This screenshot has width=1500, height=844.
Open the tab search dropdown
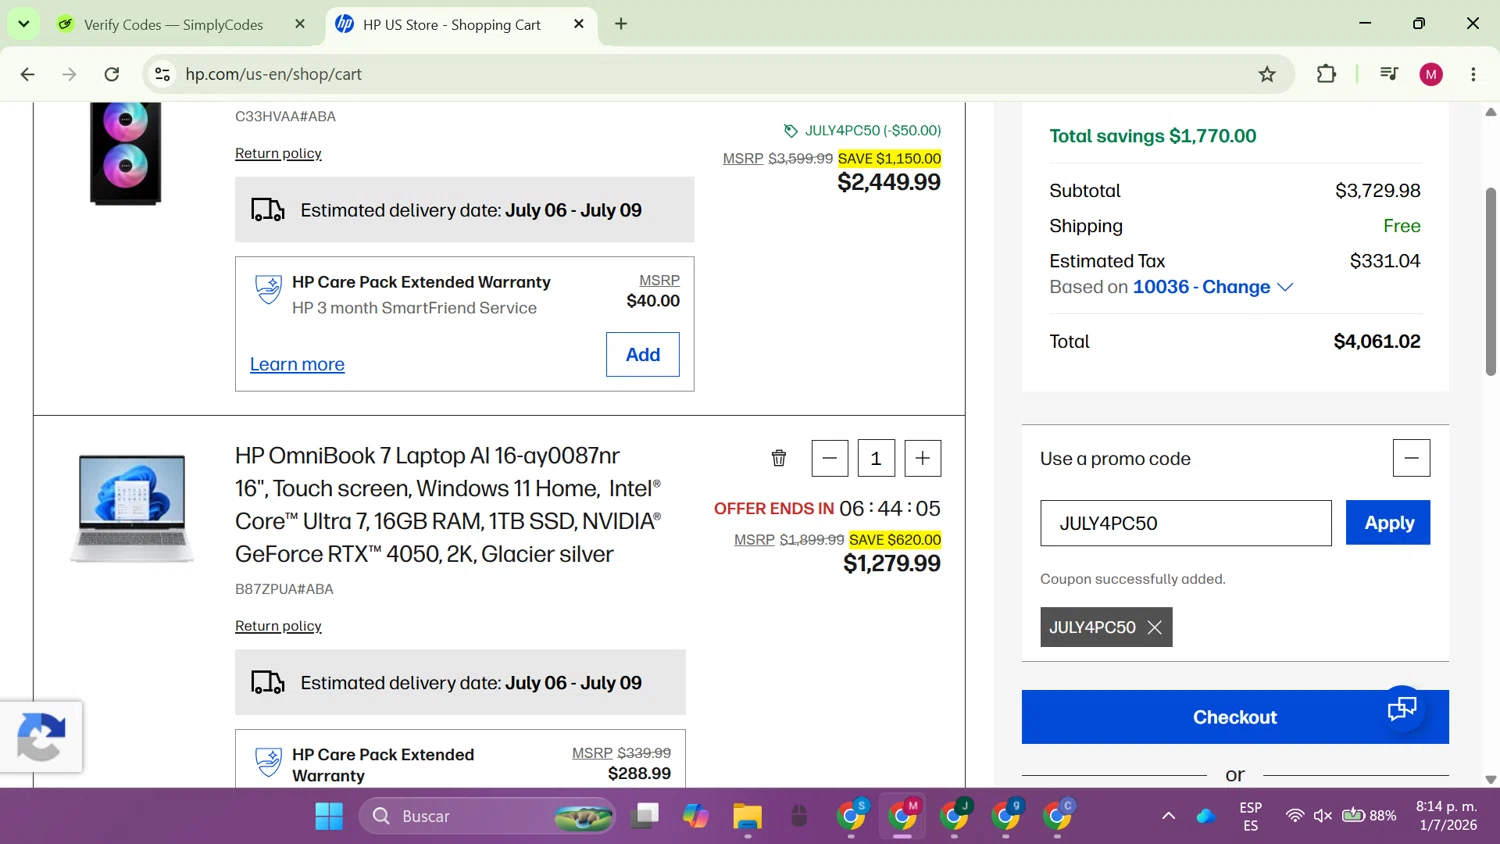click(x=23, y=24)
